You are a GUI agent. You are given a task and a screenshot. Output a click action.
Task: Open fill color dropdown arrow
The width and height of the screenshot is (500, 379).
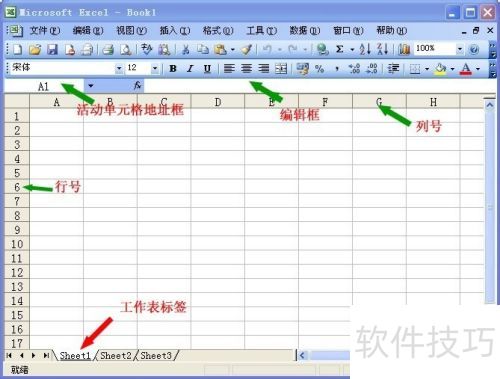[x=452, y=69]
